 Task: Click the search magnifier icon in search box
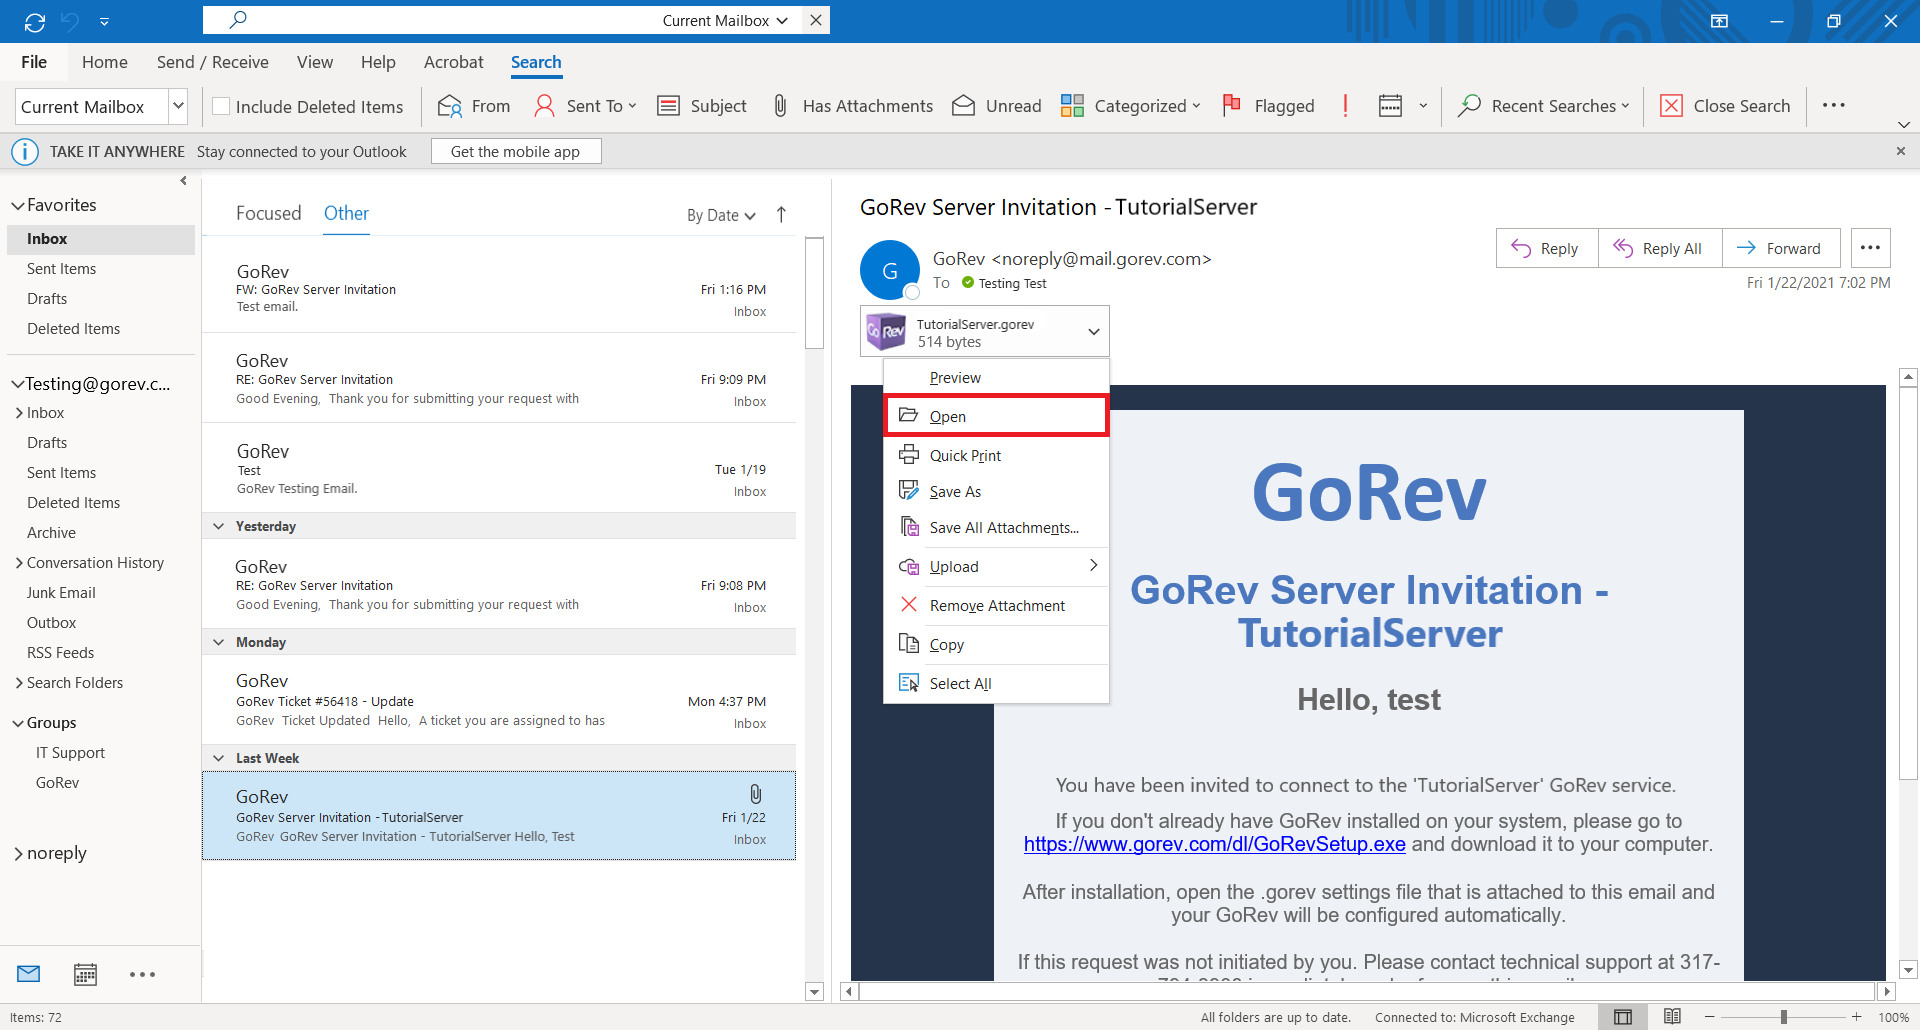(238, 19)
